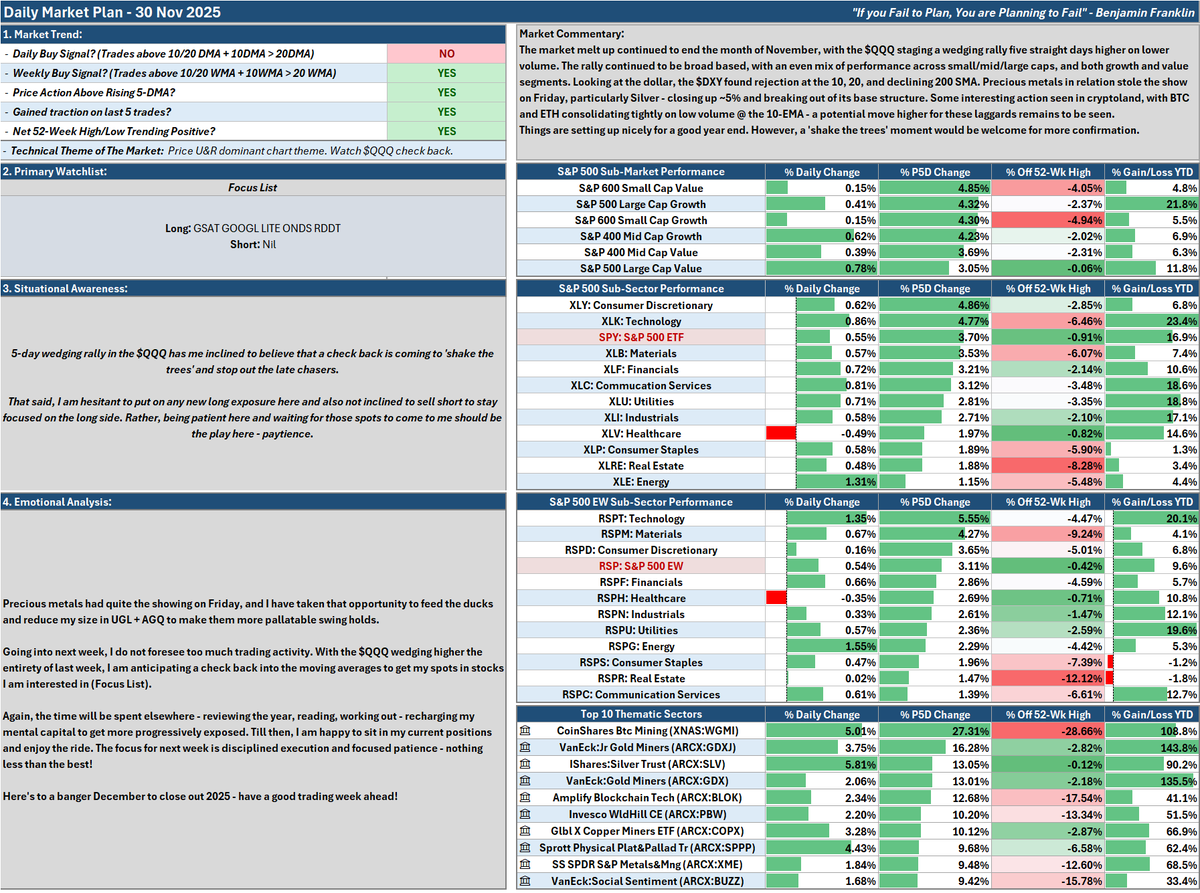This screenshot has height=893, width=1200.
Task: Click '% Gain/Loss YTD' header in EW Sub-Sector table
Action: point(1153,501)
